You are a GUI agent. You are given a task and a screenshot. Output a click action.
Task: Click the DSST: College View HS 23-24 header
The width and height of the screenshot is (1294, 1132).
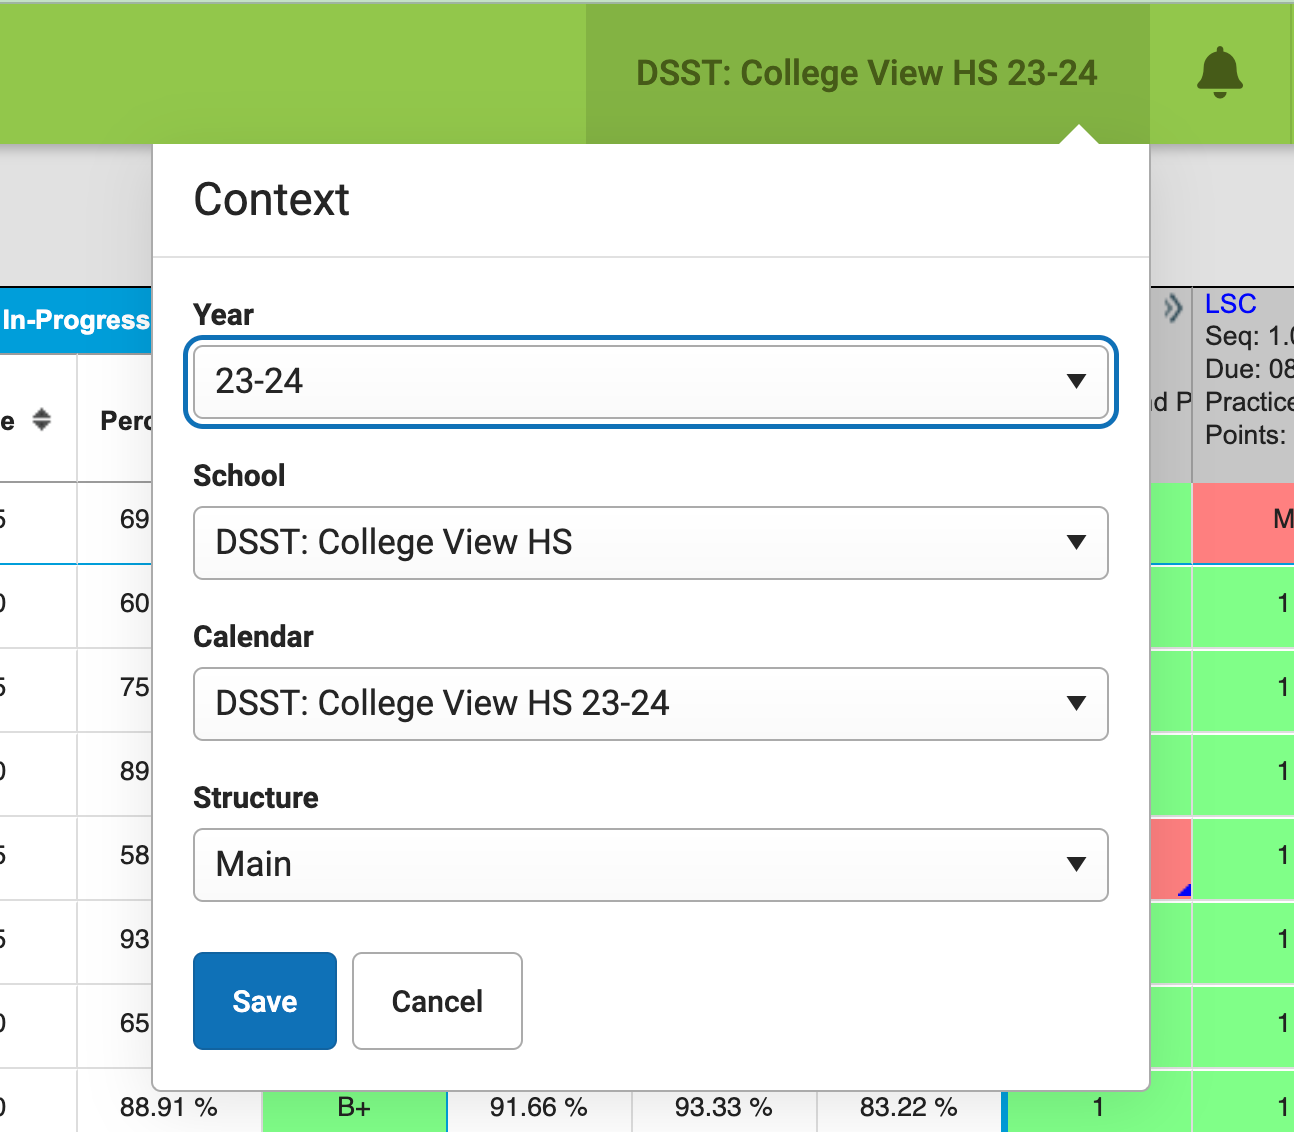coord(867,73)
